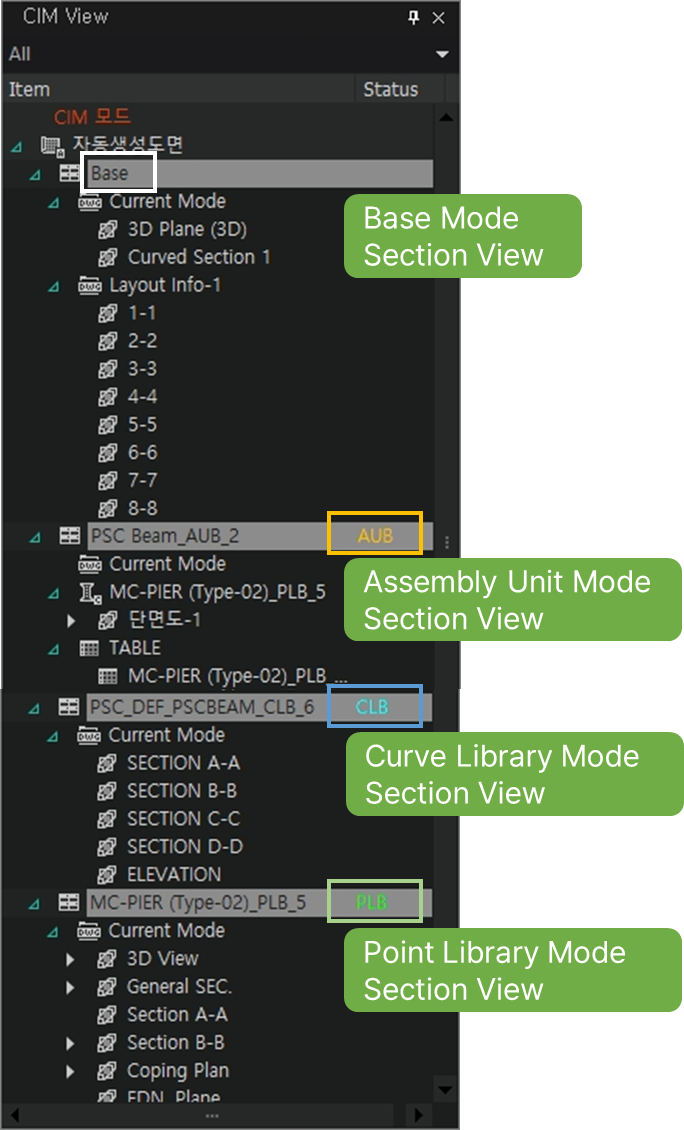The image size is (684, 1130).
Task: Click the MC-PIER (Type-02)_PLB_5 header table icon
Action: click(69, 902)
